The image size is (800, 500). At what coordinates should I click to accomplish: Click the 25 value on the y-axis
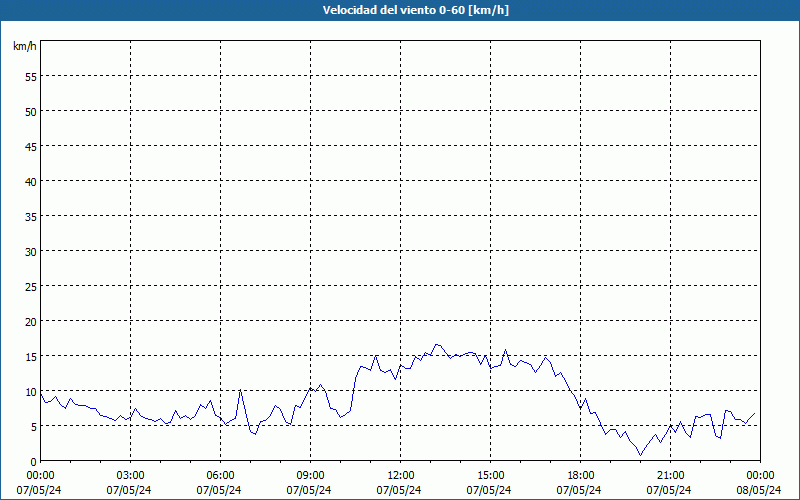(31, 287)
